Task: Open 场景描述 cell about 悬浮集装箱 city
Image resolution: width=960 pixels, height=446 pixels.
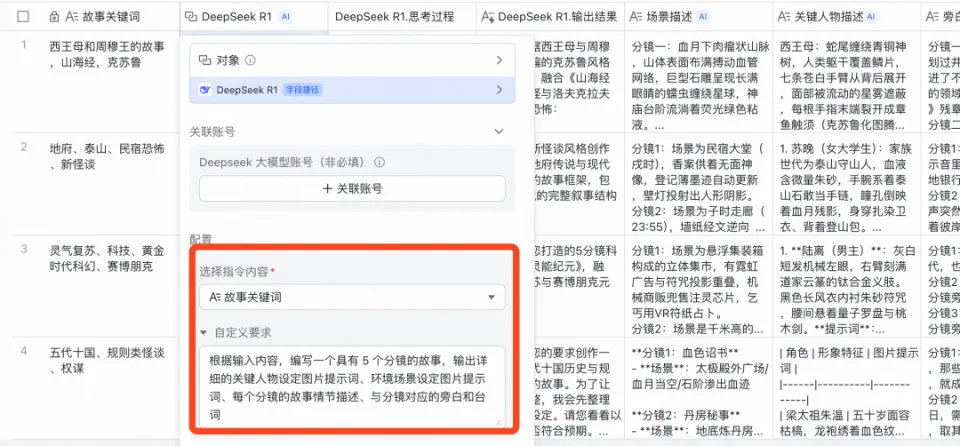Action: (699, 285)
